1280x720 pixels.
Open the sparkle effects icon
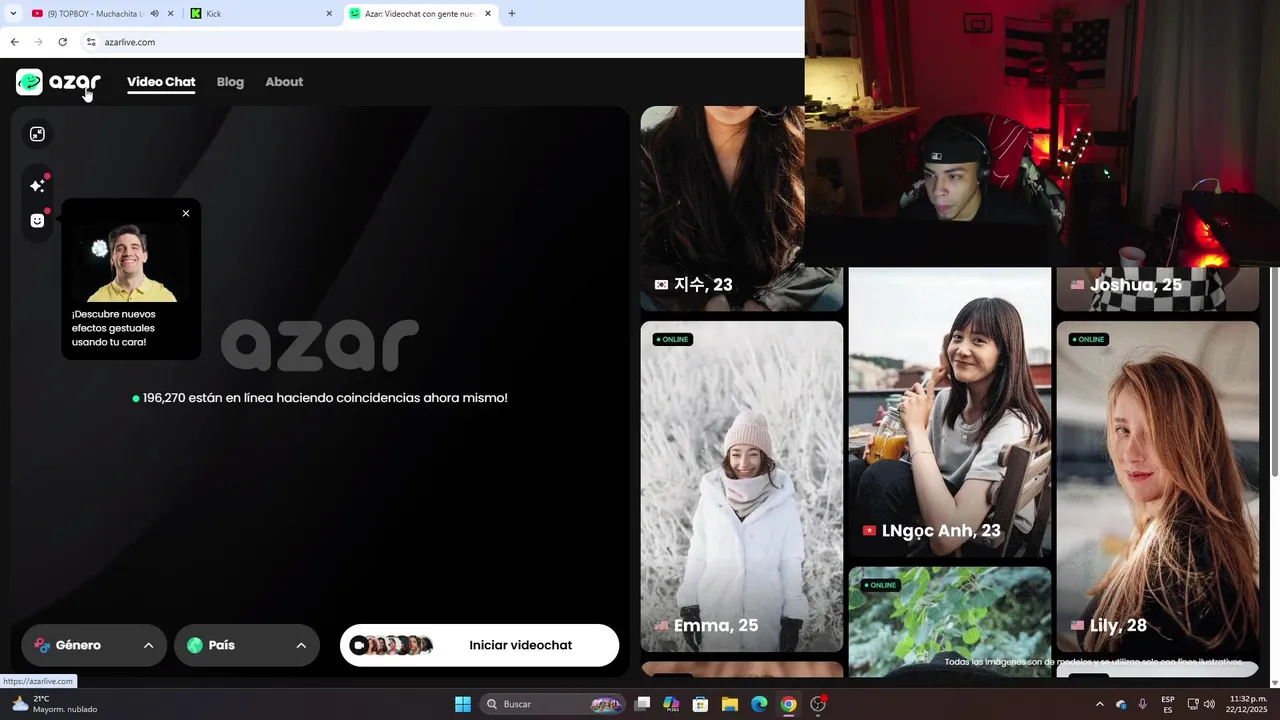(37, 186)
